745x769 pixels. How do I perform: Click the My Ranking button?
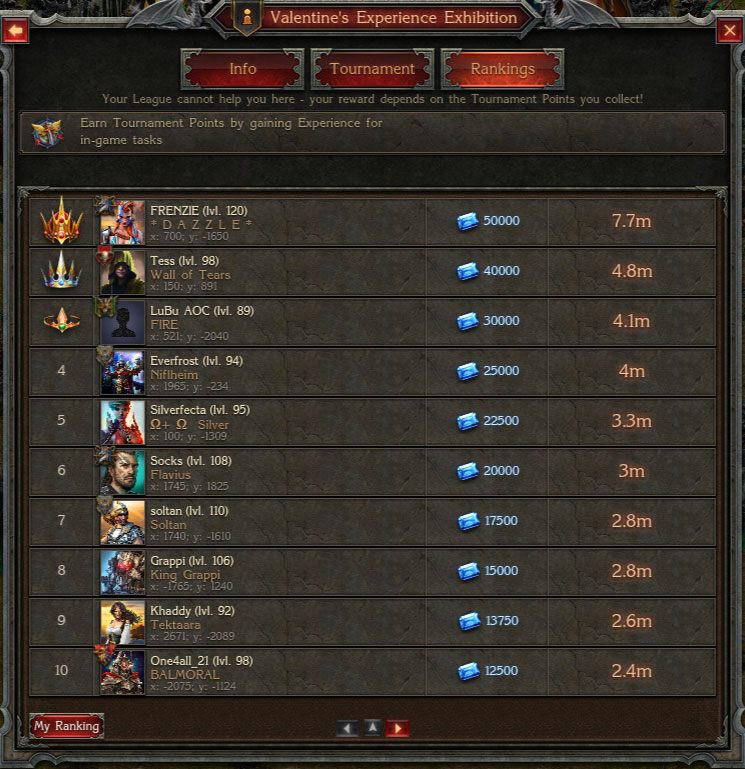pyautogui.click(x=66, y=726)
